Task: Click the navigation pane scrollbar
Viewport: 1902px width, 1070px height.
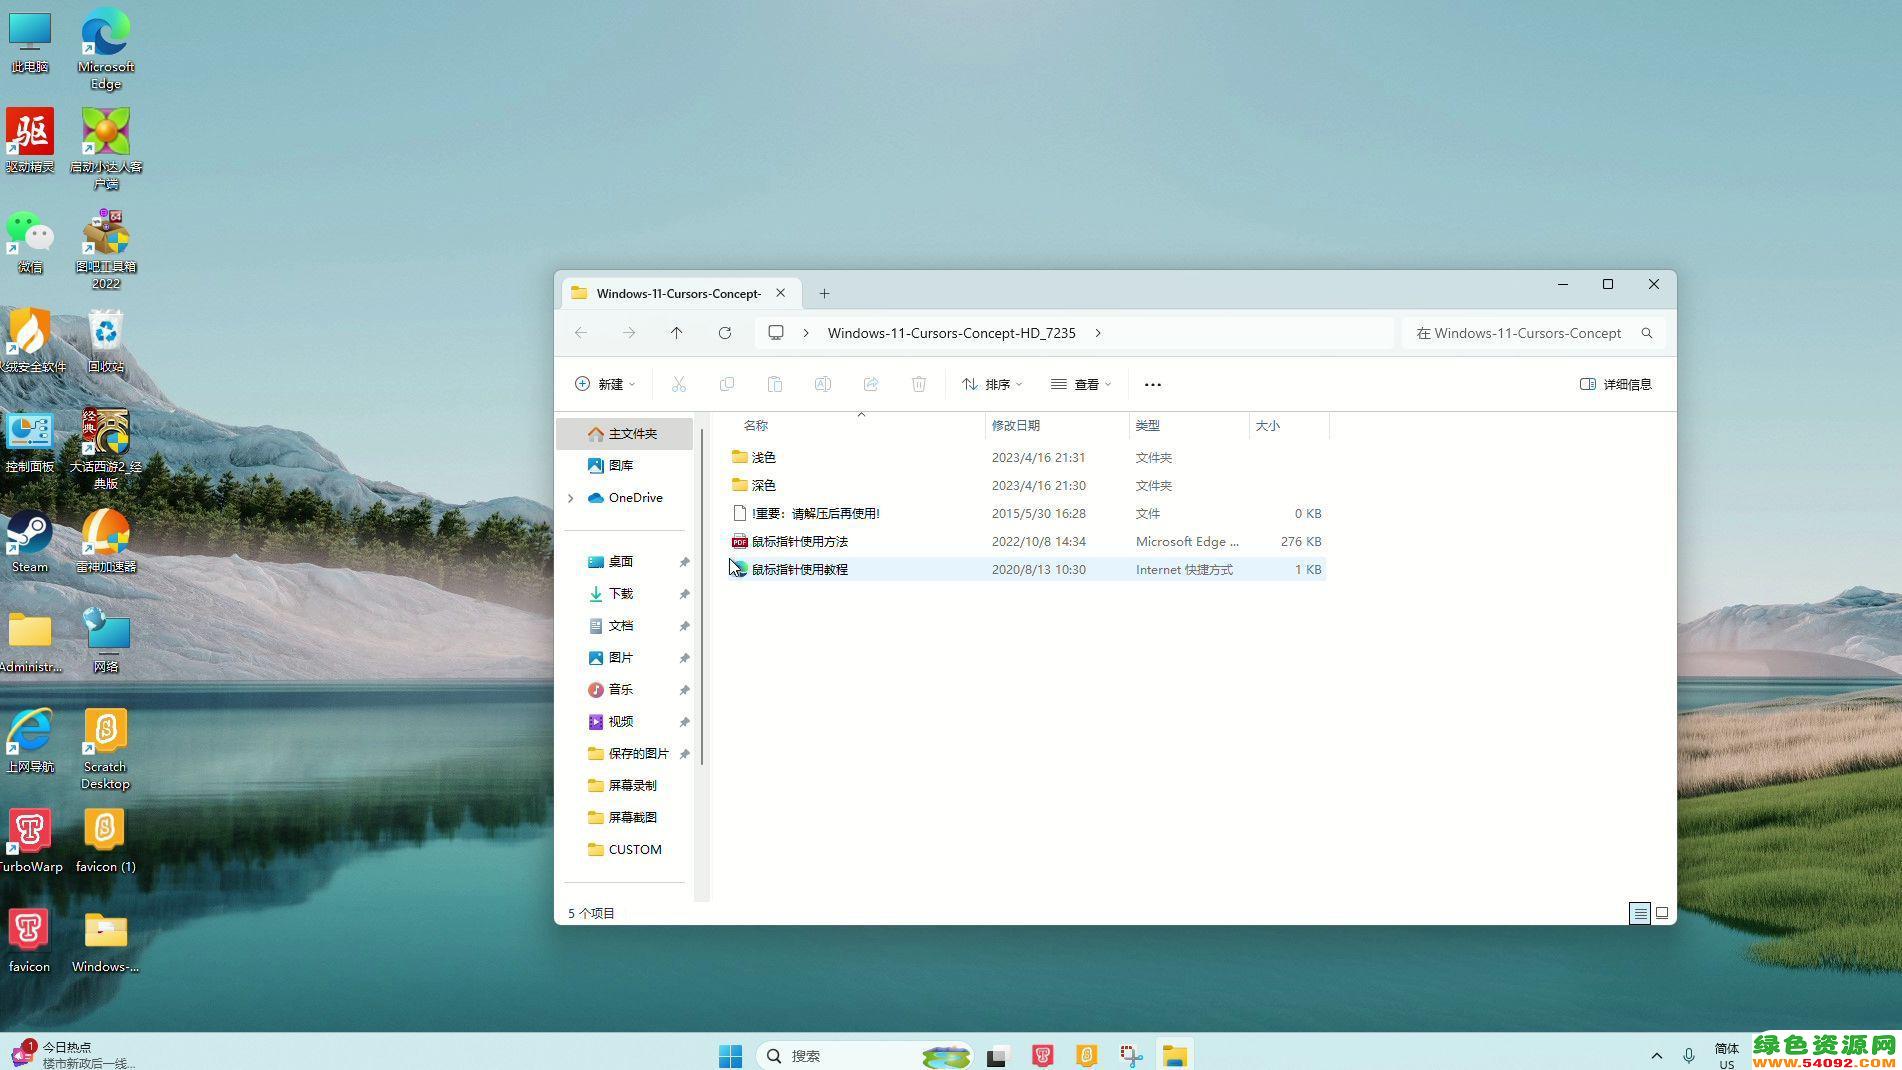Action: pos(703,596)
